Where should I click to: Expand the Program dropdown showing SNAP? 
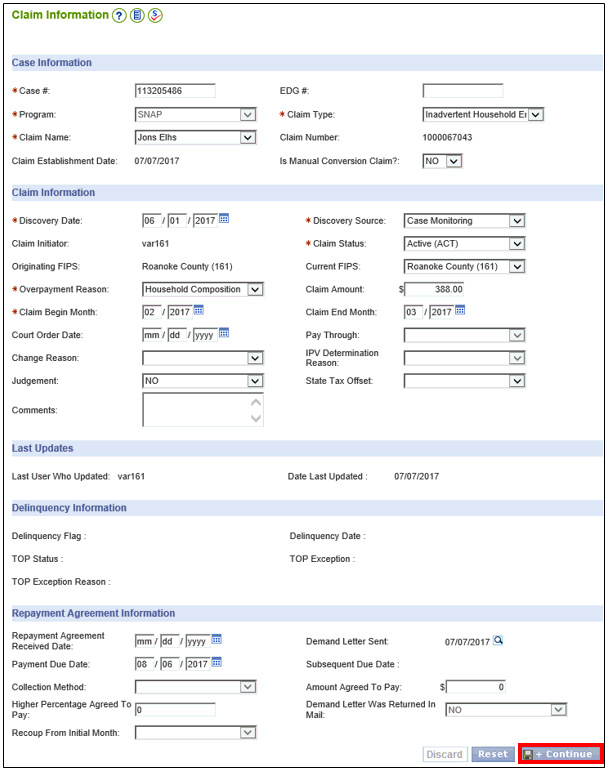195,115
